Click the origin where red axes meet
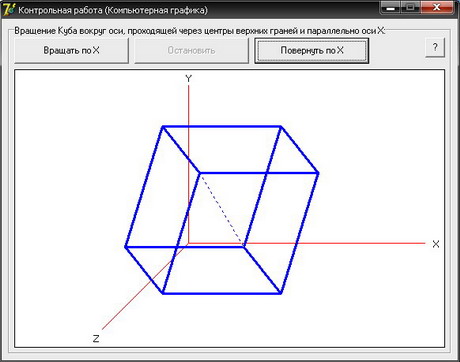The width and height of the screenshot is (460, 362). click(x=189, y=243)
